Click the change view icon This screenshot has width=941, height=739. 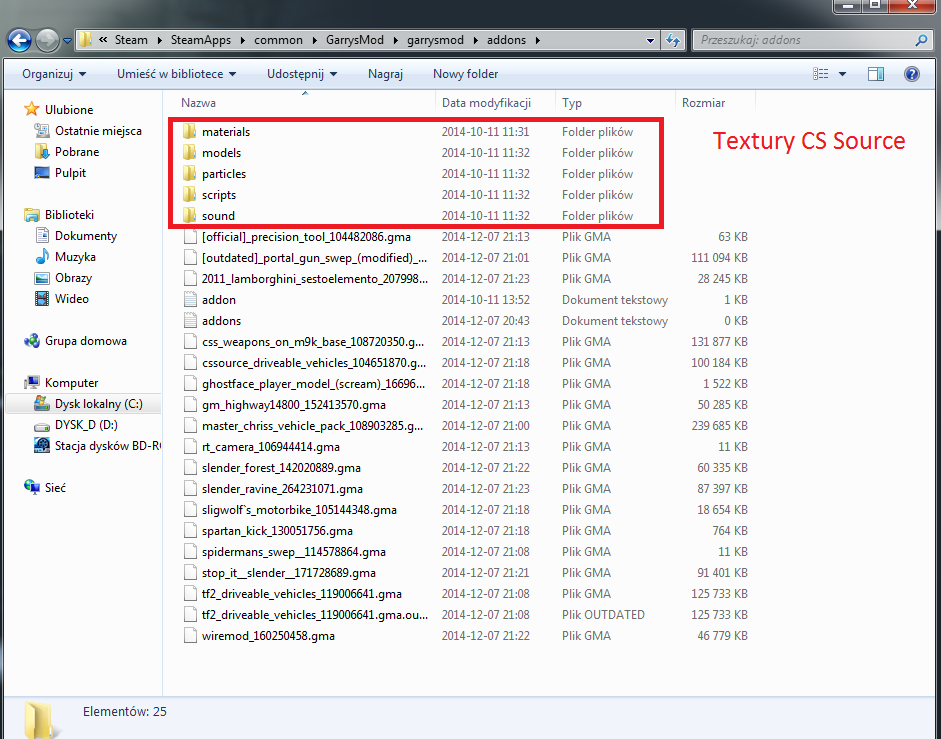pos(820,74)
